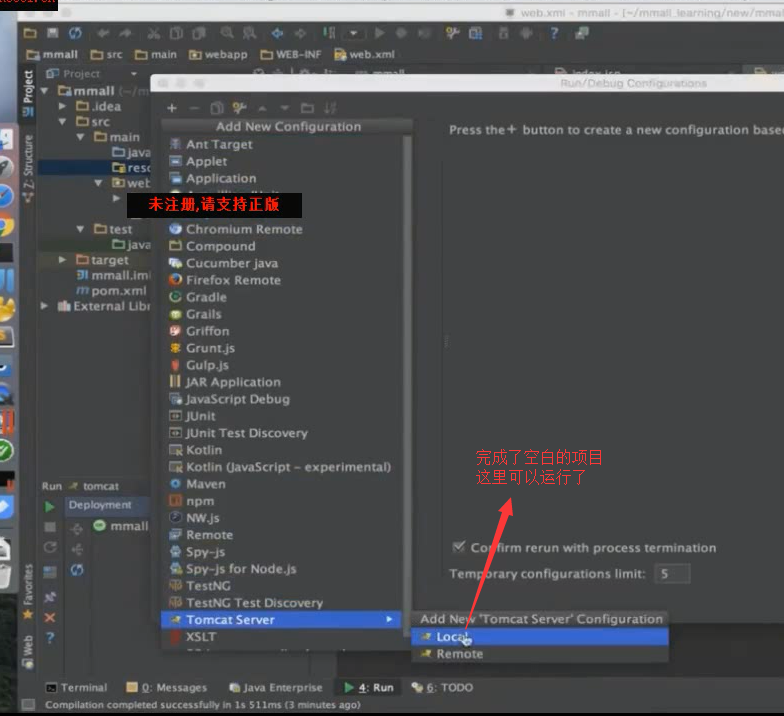Image resolution: width=784 pixels, height=716 pixels.
Task: Collapse the mmall project root node
Action: coord(44,91)
